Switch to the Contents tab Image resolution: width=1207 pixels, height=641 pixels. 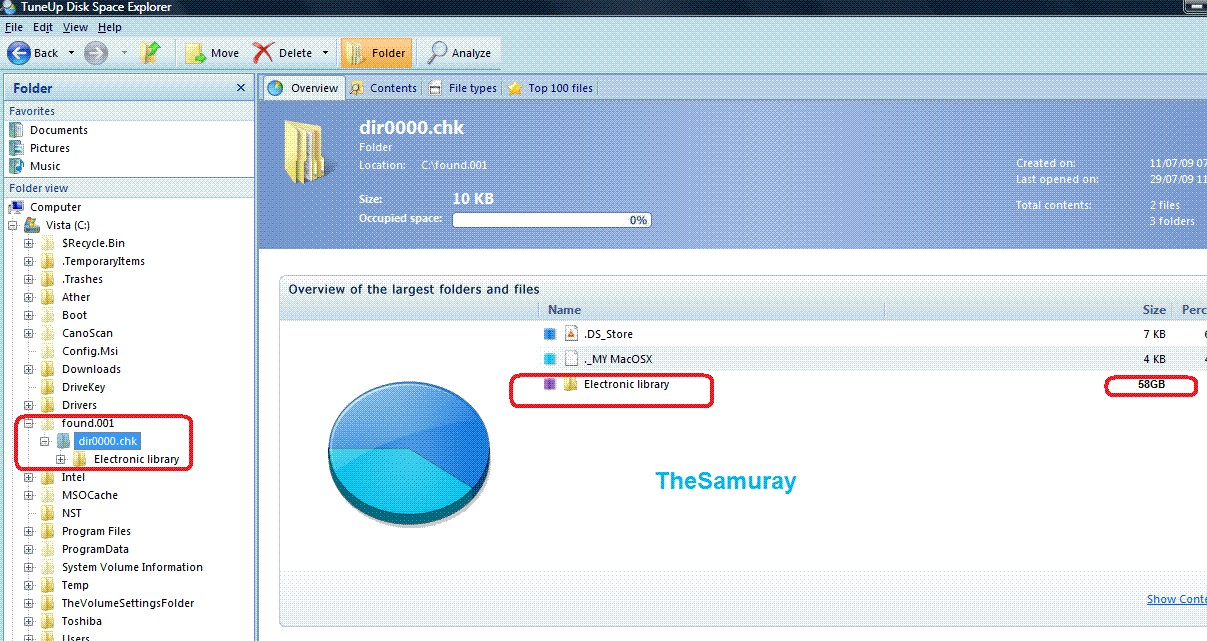click(x=384, y=88)
